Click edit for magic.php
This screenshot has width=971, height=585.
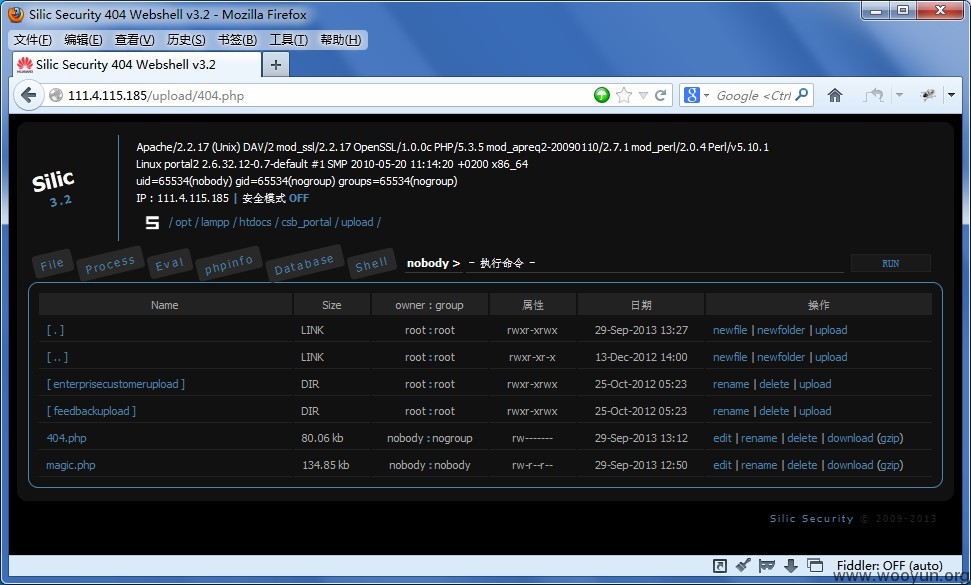(x=722, y=465)
